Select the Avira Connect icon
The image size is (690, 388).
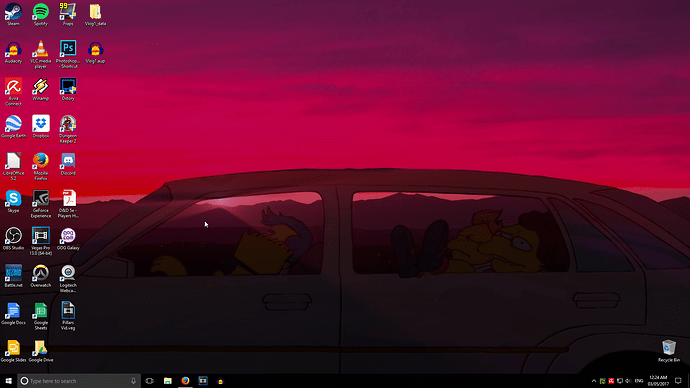13,92
